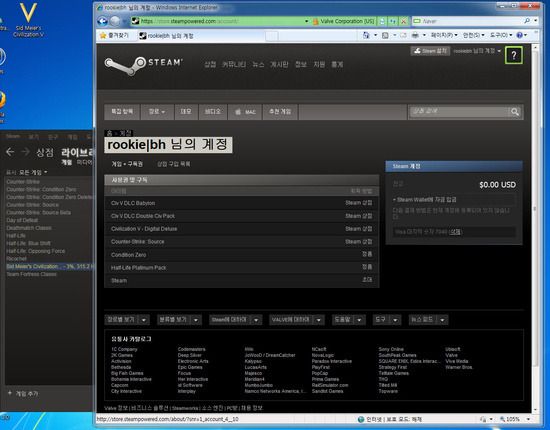Expand the address bar URL history dropdown
Viewport: 550px width, 430px height.
(306, 21)
